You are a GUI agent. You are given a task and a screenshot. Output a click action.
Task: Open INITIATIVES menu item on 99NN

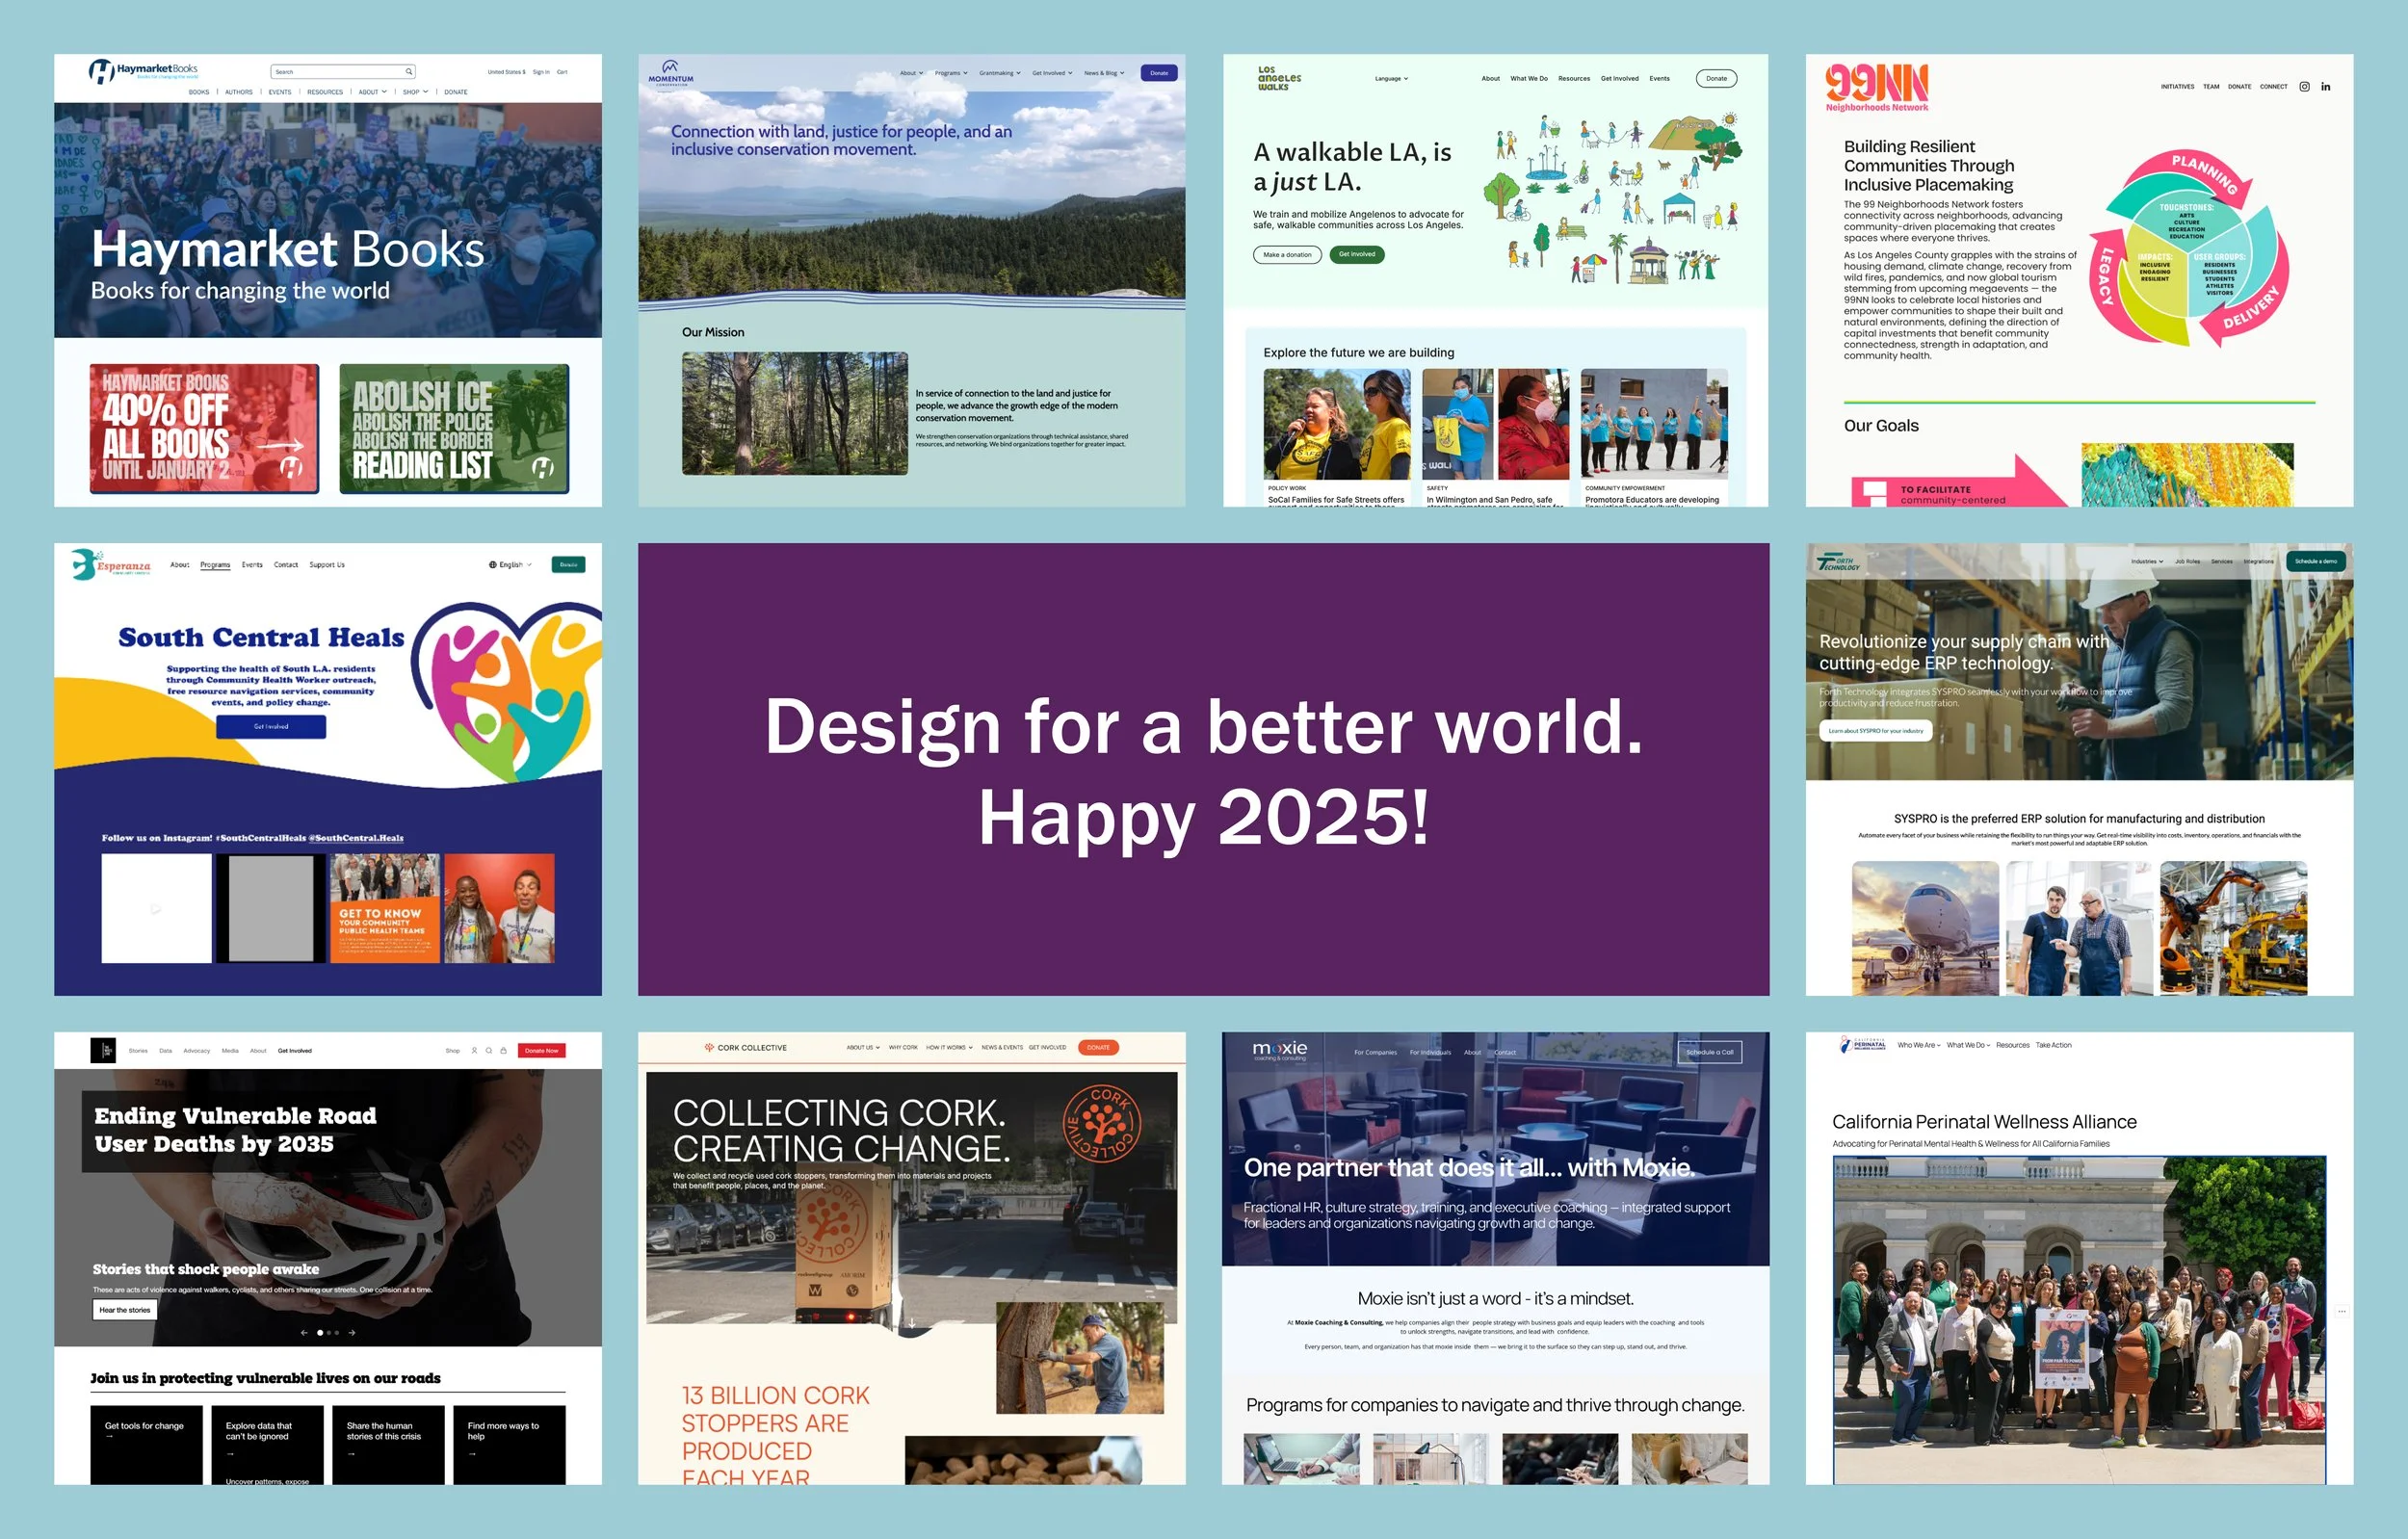(x=2177, y=87)
